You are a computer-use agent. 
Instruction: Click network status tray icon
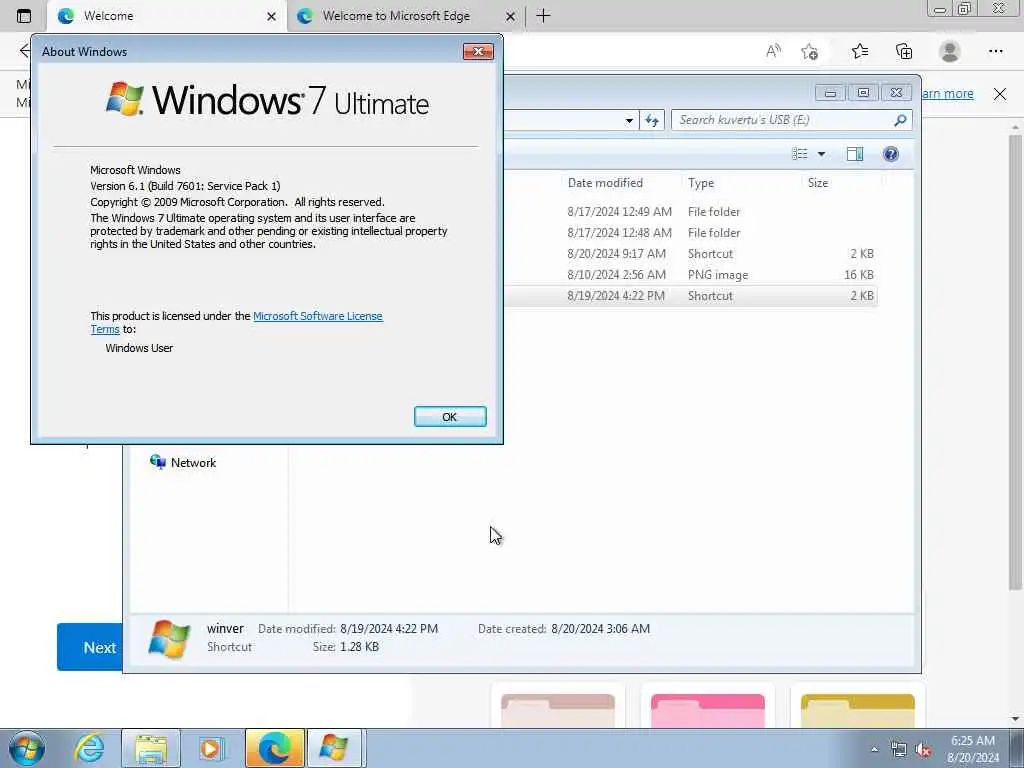tap(899, 750)
